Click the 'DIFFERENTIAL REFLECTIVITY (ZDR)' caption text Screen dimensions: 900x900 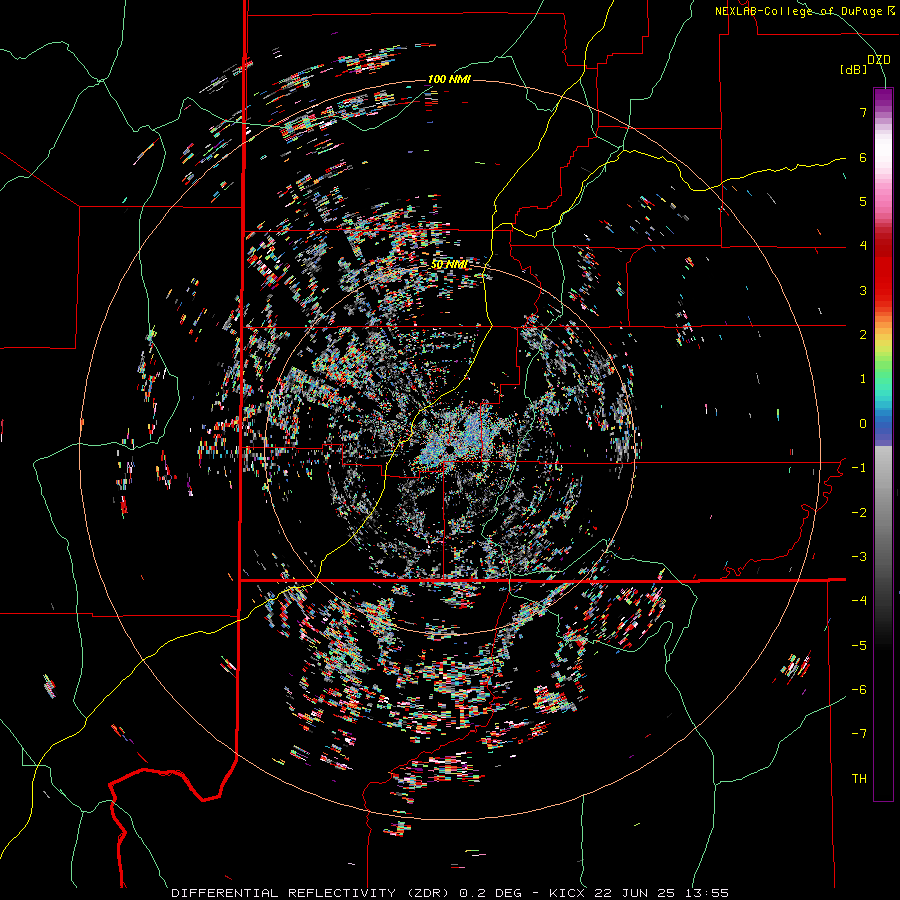pyautogui.click(x=313, y=893)
